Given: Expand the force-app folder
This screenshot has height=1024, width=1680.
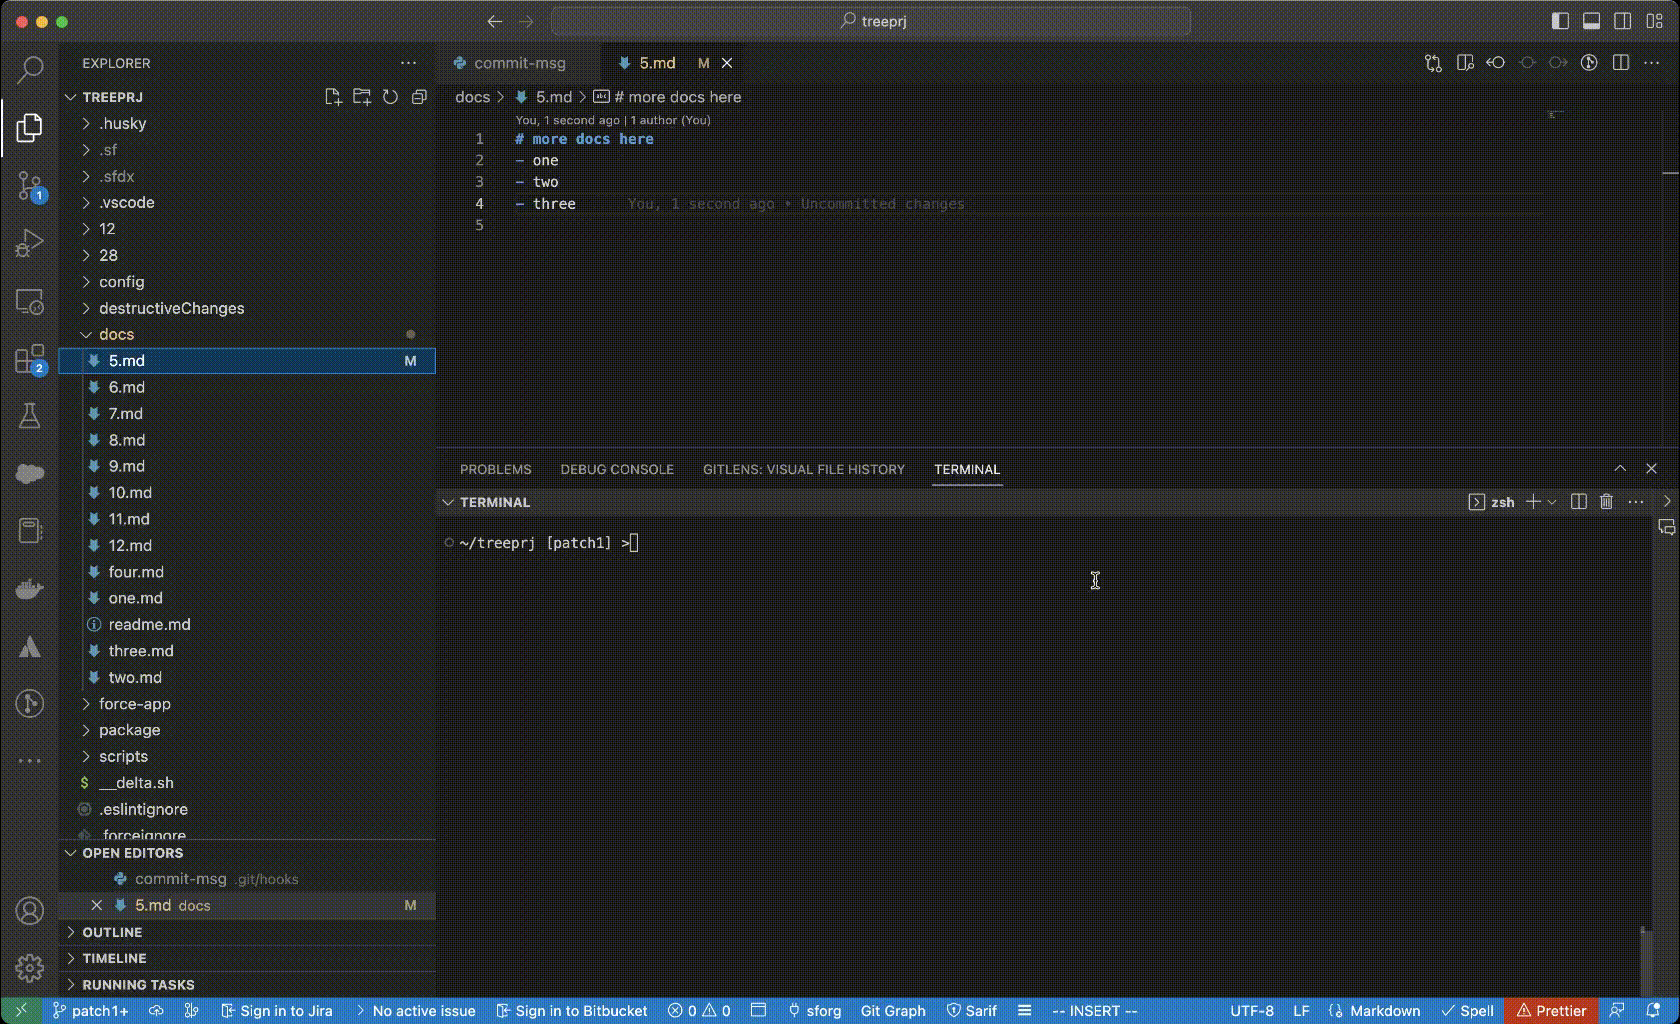Looking at the screenshot, I should (134, 704).
